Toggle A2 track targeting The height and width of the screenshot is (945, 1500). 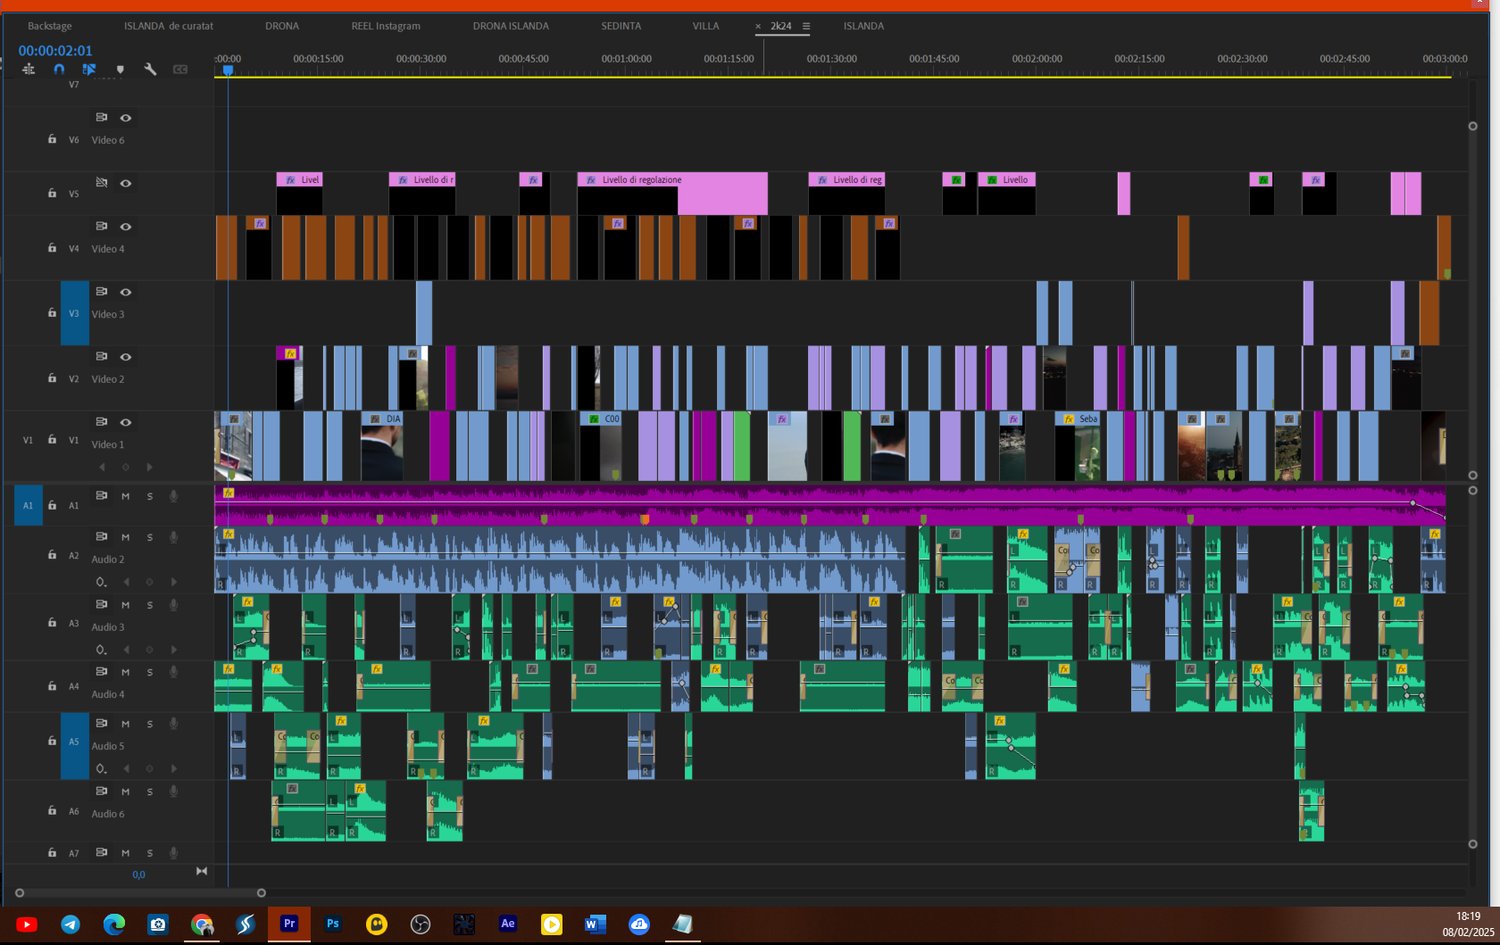pos(74,555)
